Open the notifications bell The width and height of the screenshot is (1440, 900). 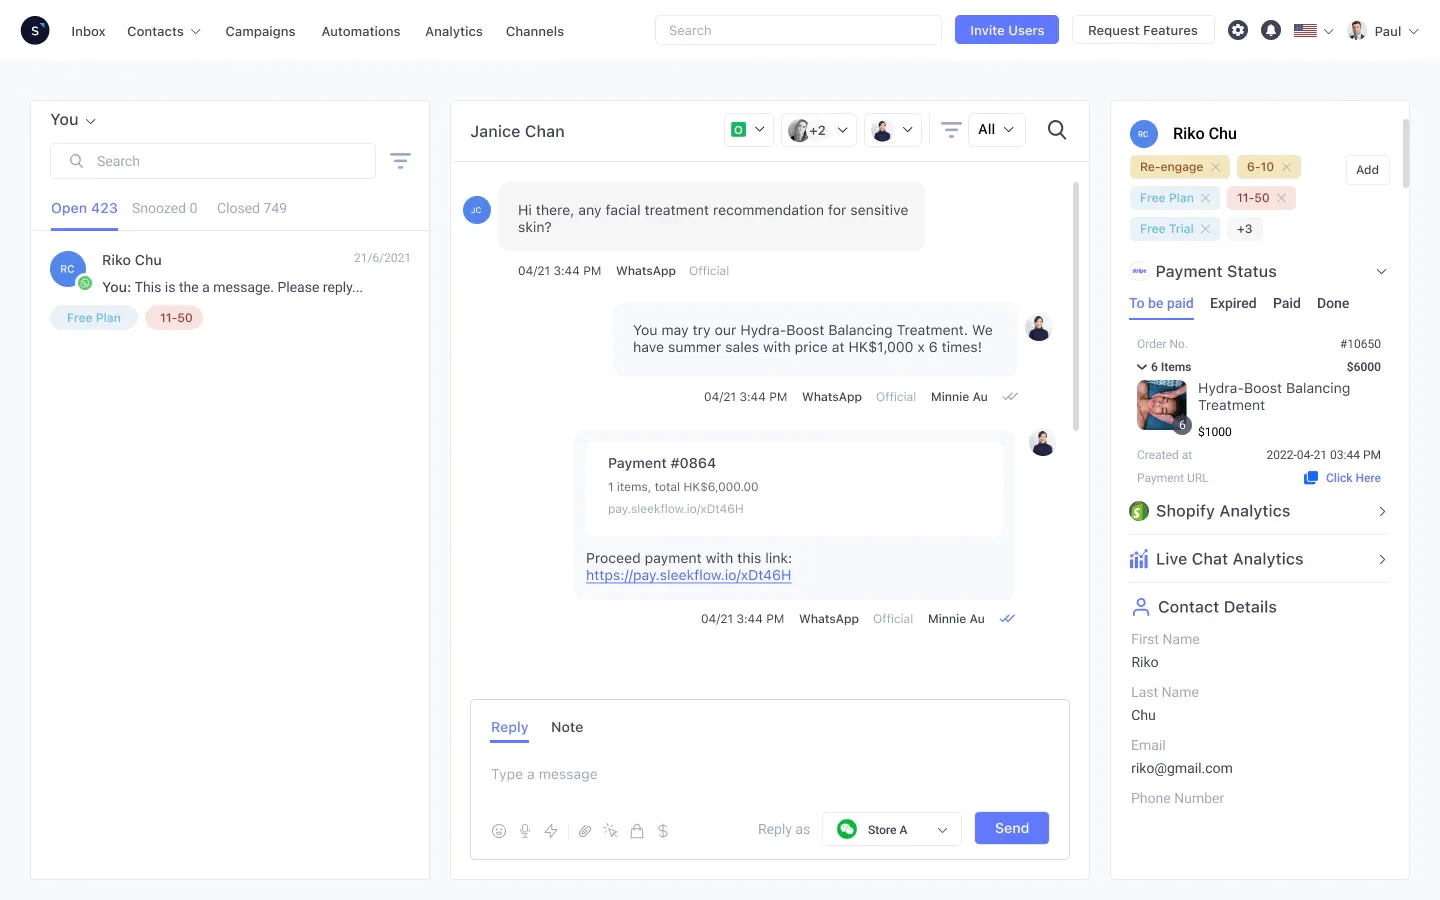(1271, 30)
